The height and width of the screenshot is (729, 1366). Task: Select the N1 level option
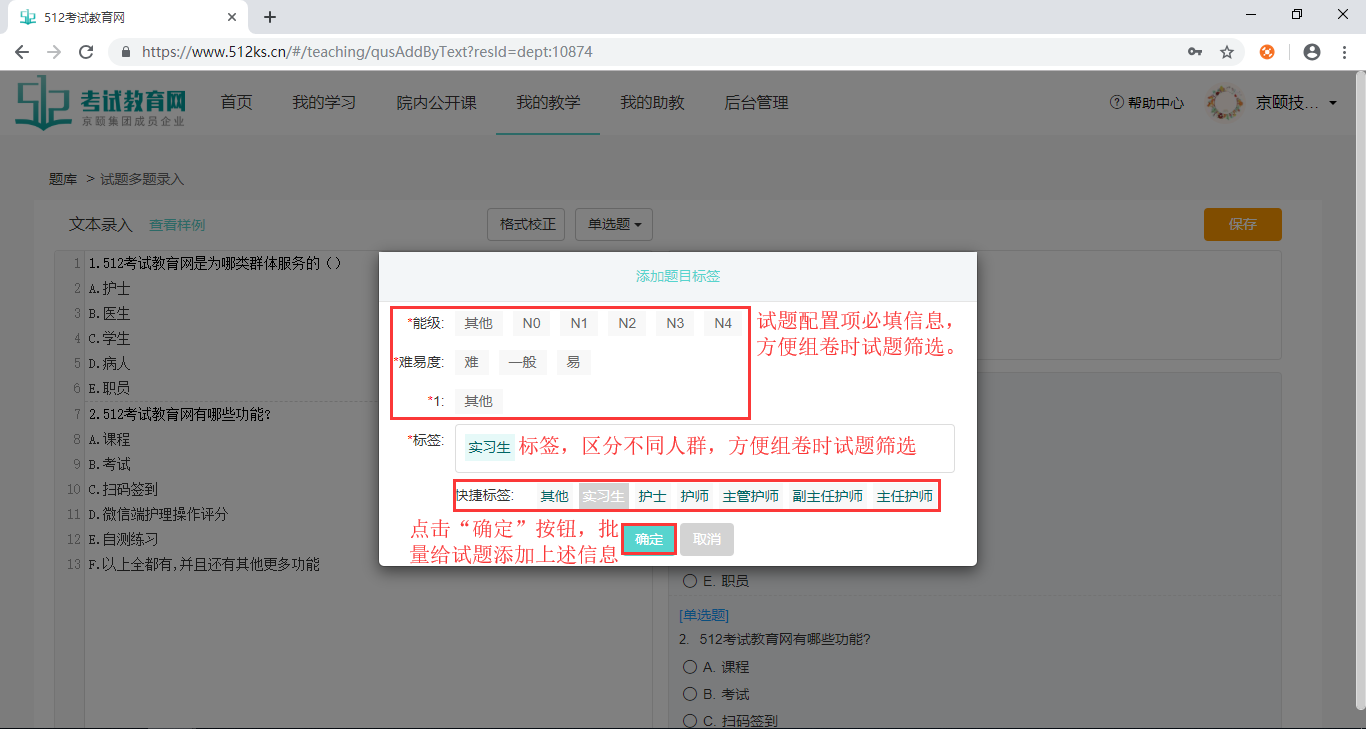tap(579, 323)
